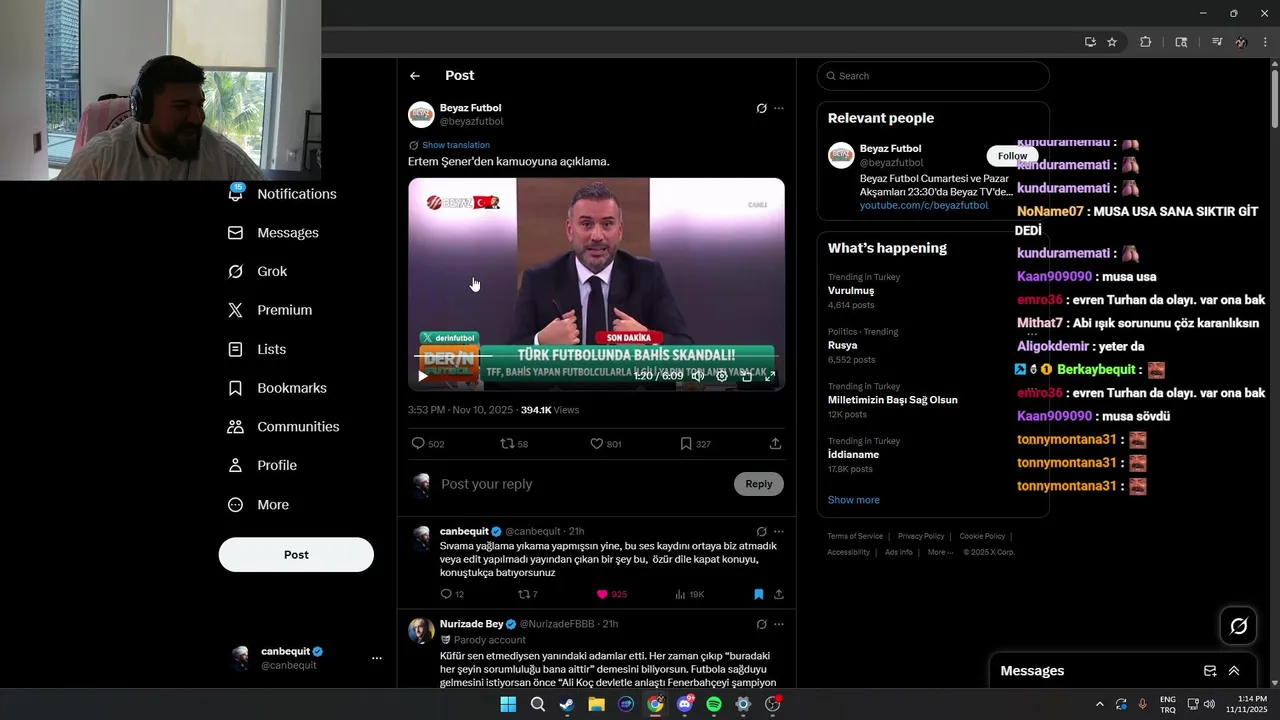This screenshot has height=720, width=1280.
Task: Click Grok icon on Beyaz Futbol post
Action: [761, 108]
